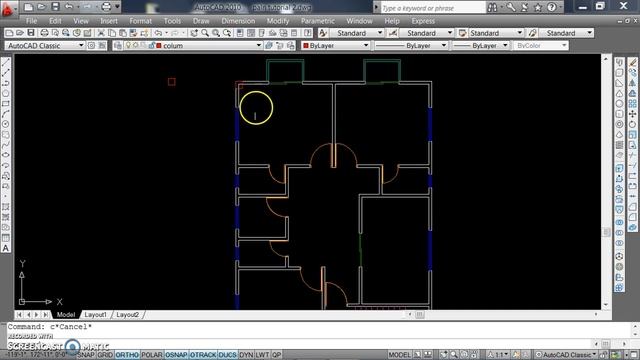Click the Help question mark in Standard toolbar
The image size is (640, 360).
tap(308, 33)
